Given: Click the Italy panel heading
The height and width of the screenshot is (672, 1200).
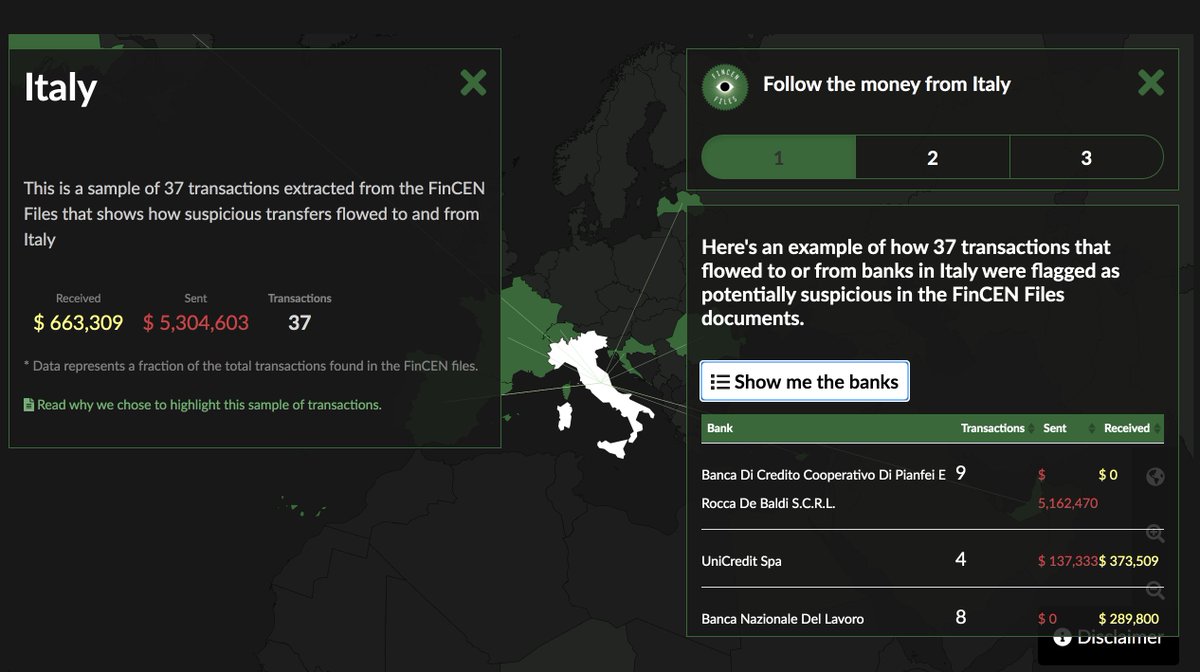Looking at the screenshot, I should tap(60, 88).
